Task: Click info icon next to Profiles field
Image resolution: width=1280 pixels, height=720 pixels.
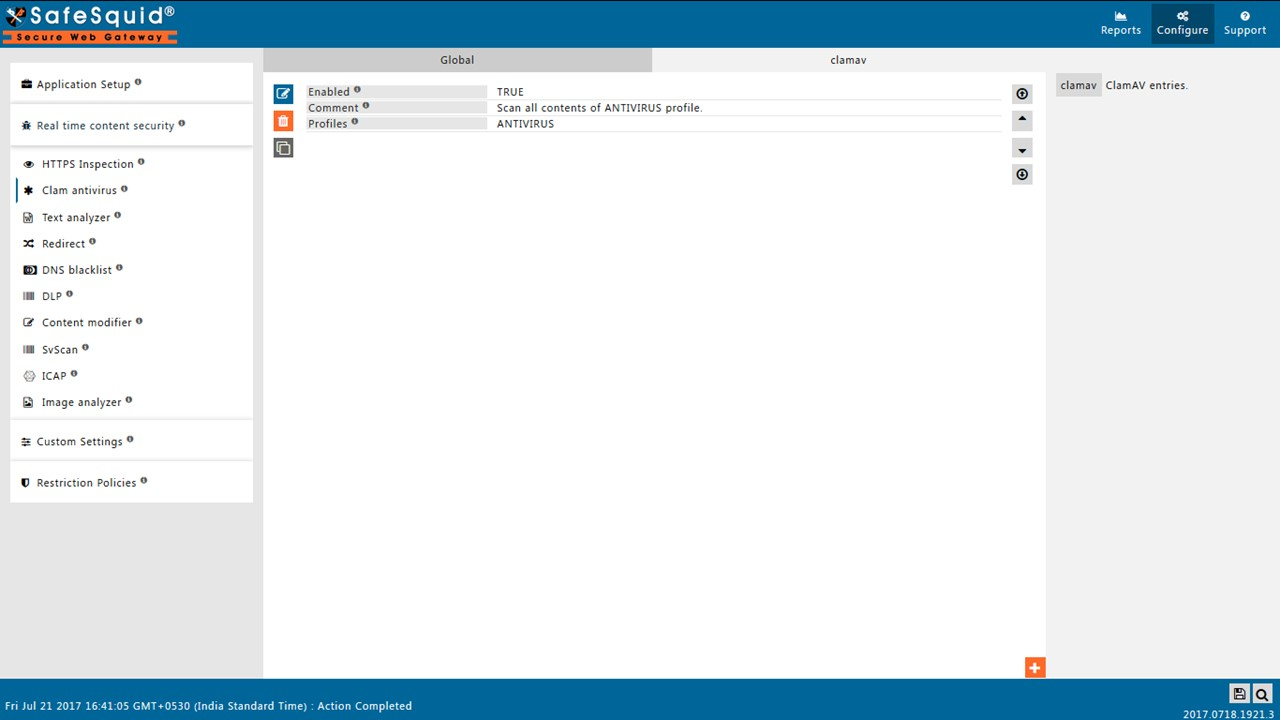Action: click(x=355, y=122)
